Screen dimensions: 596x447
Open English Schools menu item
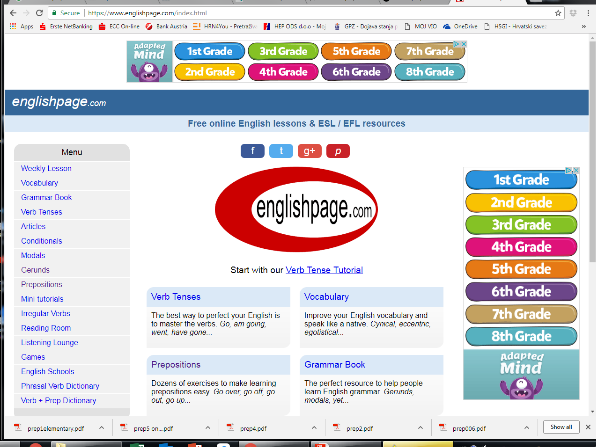(x=48, y=371)
